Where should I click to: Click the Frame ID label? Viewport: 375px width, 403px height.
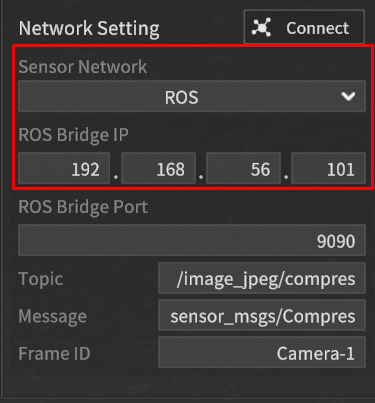(x=54, y=353)
